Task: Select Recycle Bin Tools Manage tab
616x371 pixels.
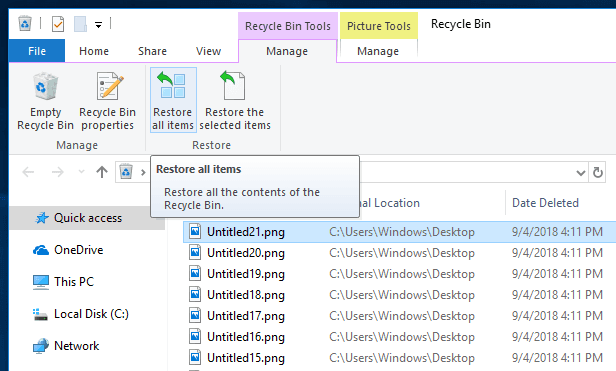Action: coord(287,51)
